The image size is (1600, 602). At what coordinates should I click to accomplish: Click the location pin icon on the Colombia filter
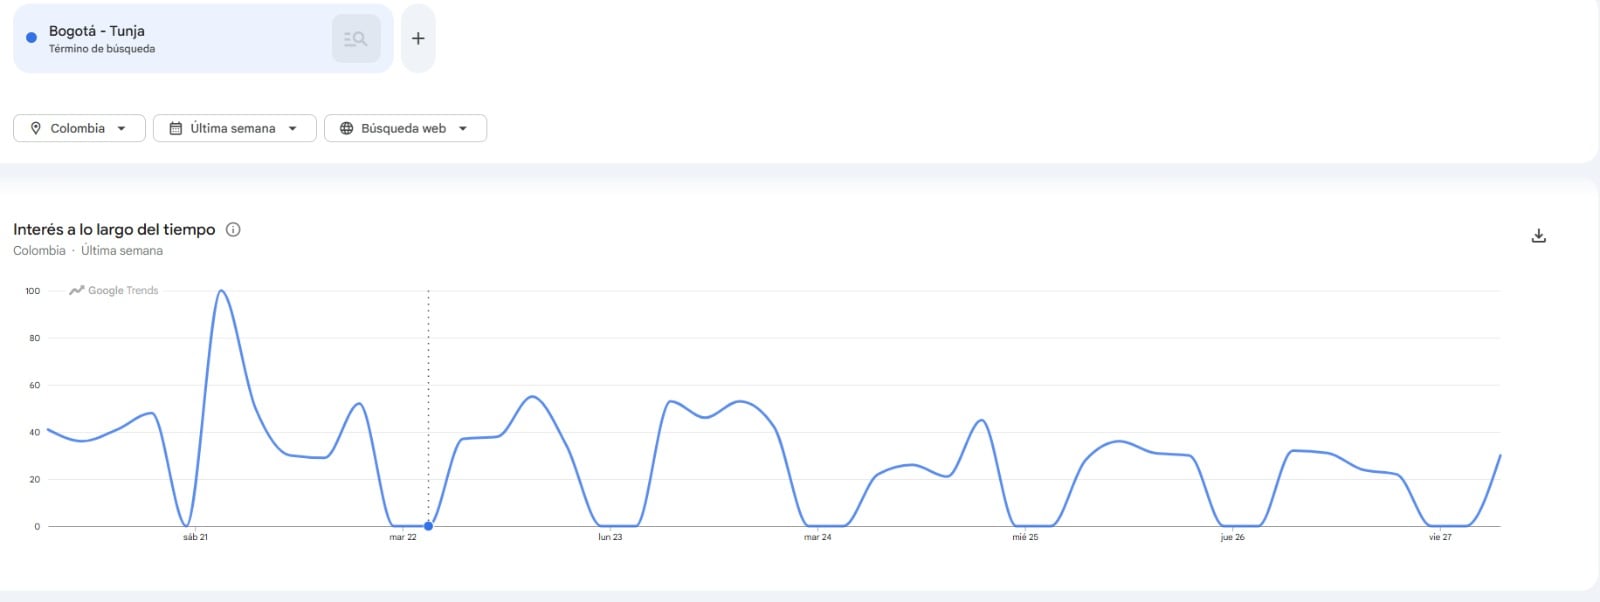coord(35,128)
